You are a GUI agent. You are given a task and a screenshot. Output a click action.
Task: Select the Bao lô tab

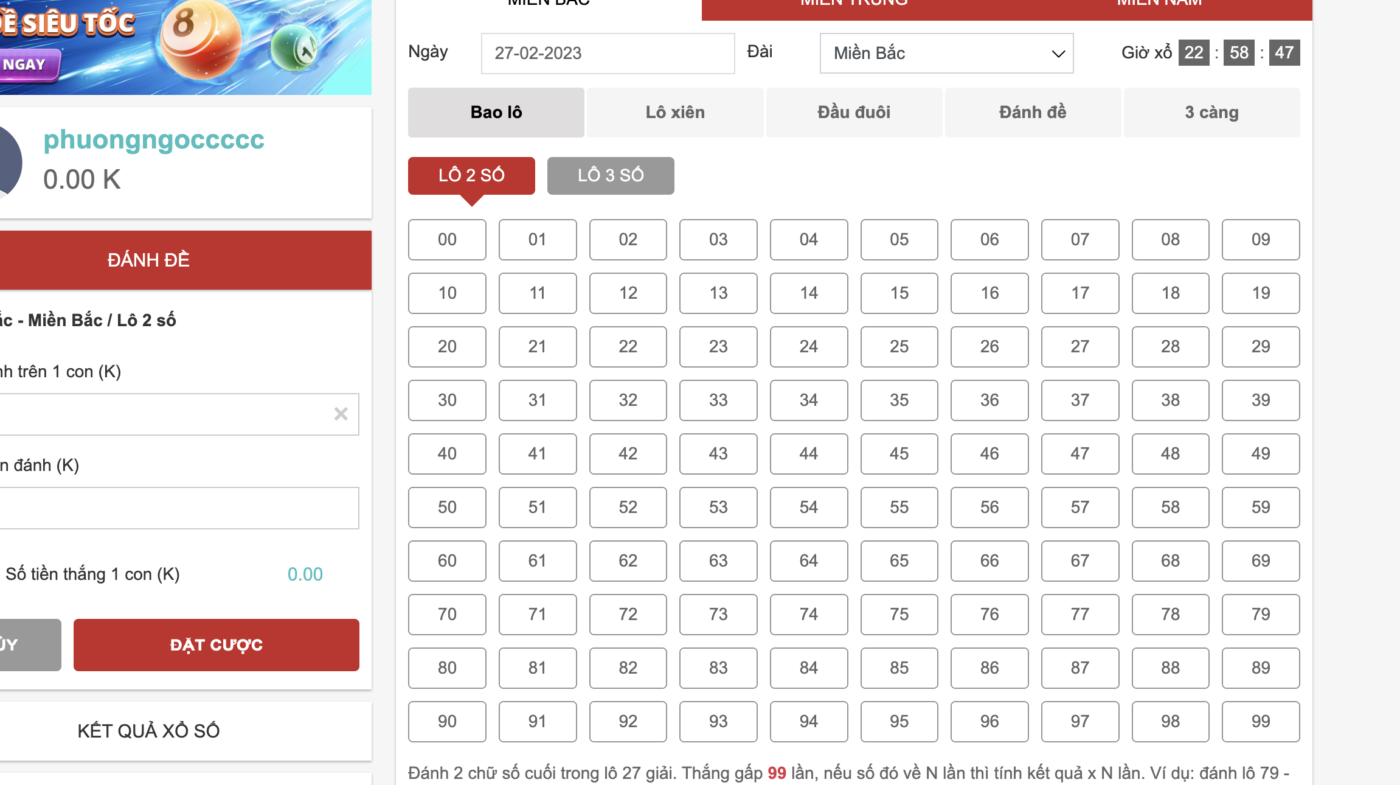pos(496,113)
